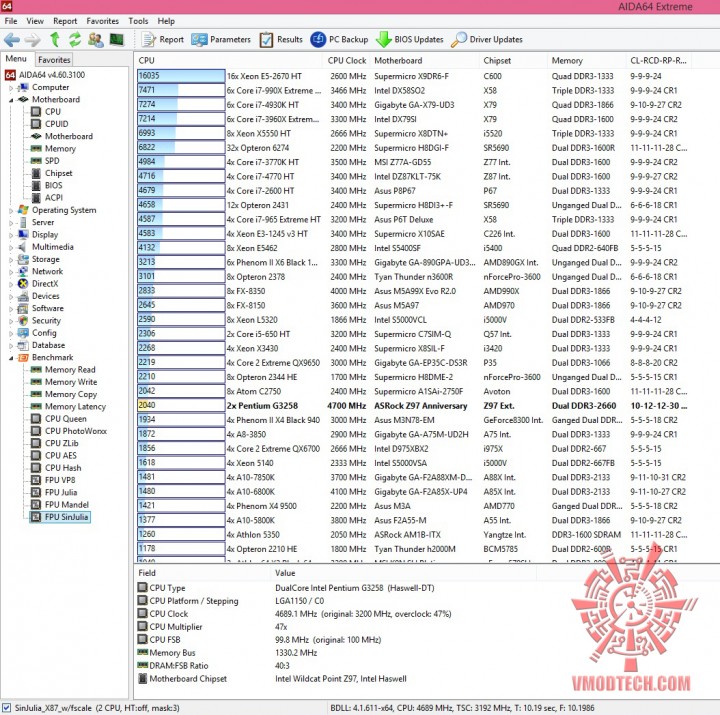
Task: Select the 16x Xeon E5-2670 HT row
Action: 413,76
